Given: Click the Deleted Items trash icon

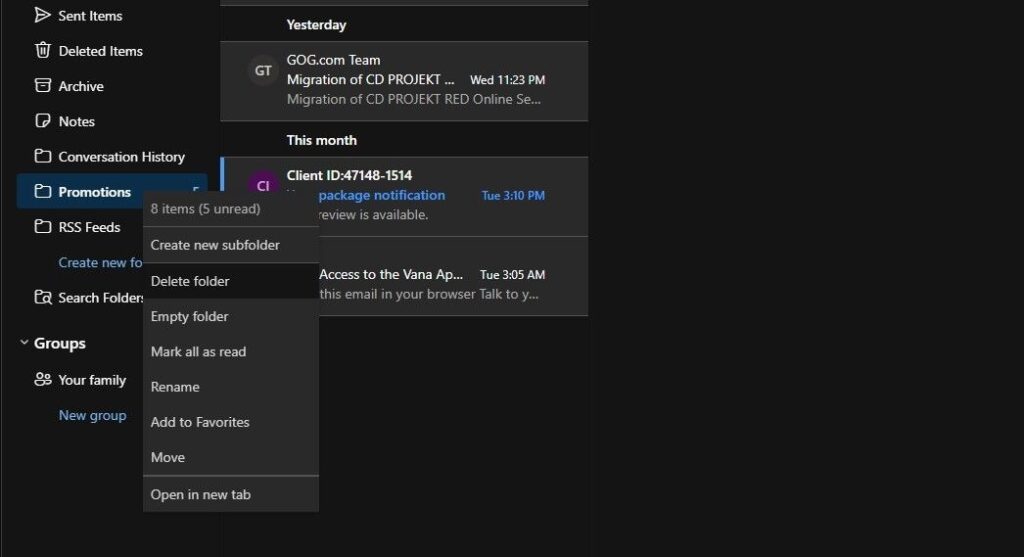Looking at the screenshot, I should click(42, 50).
